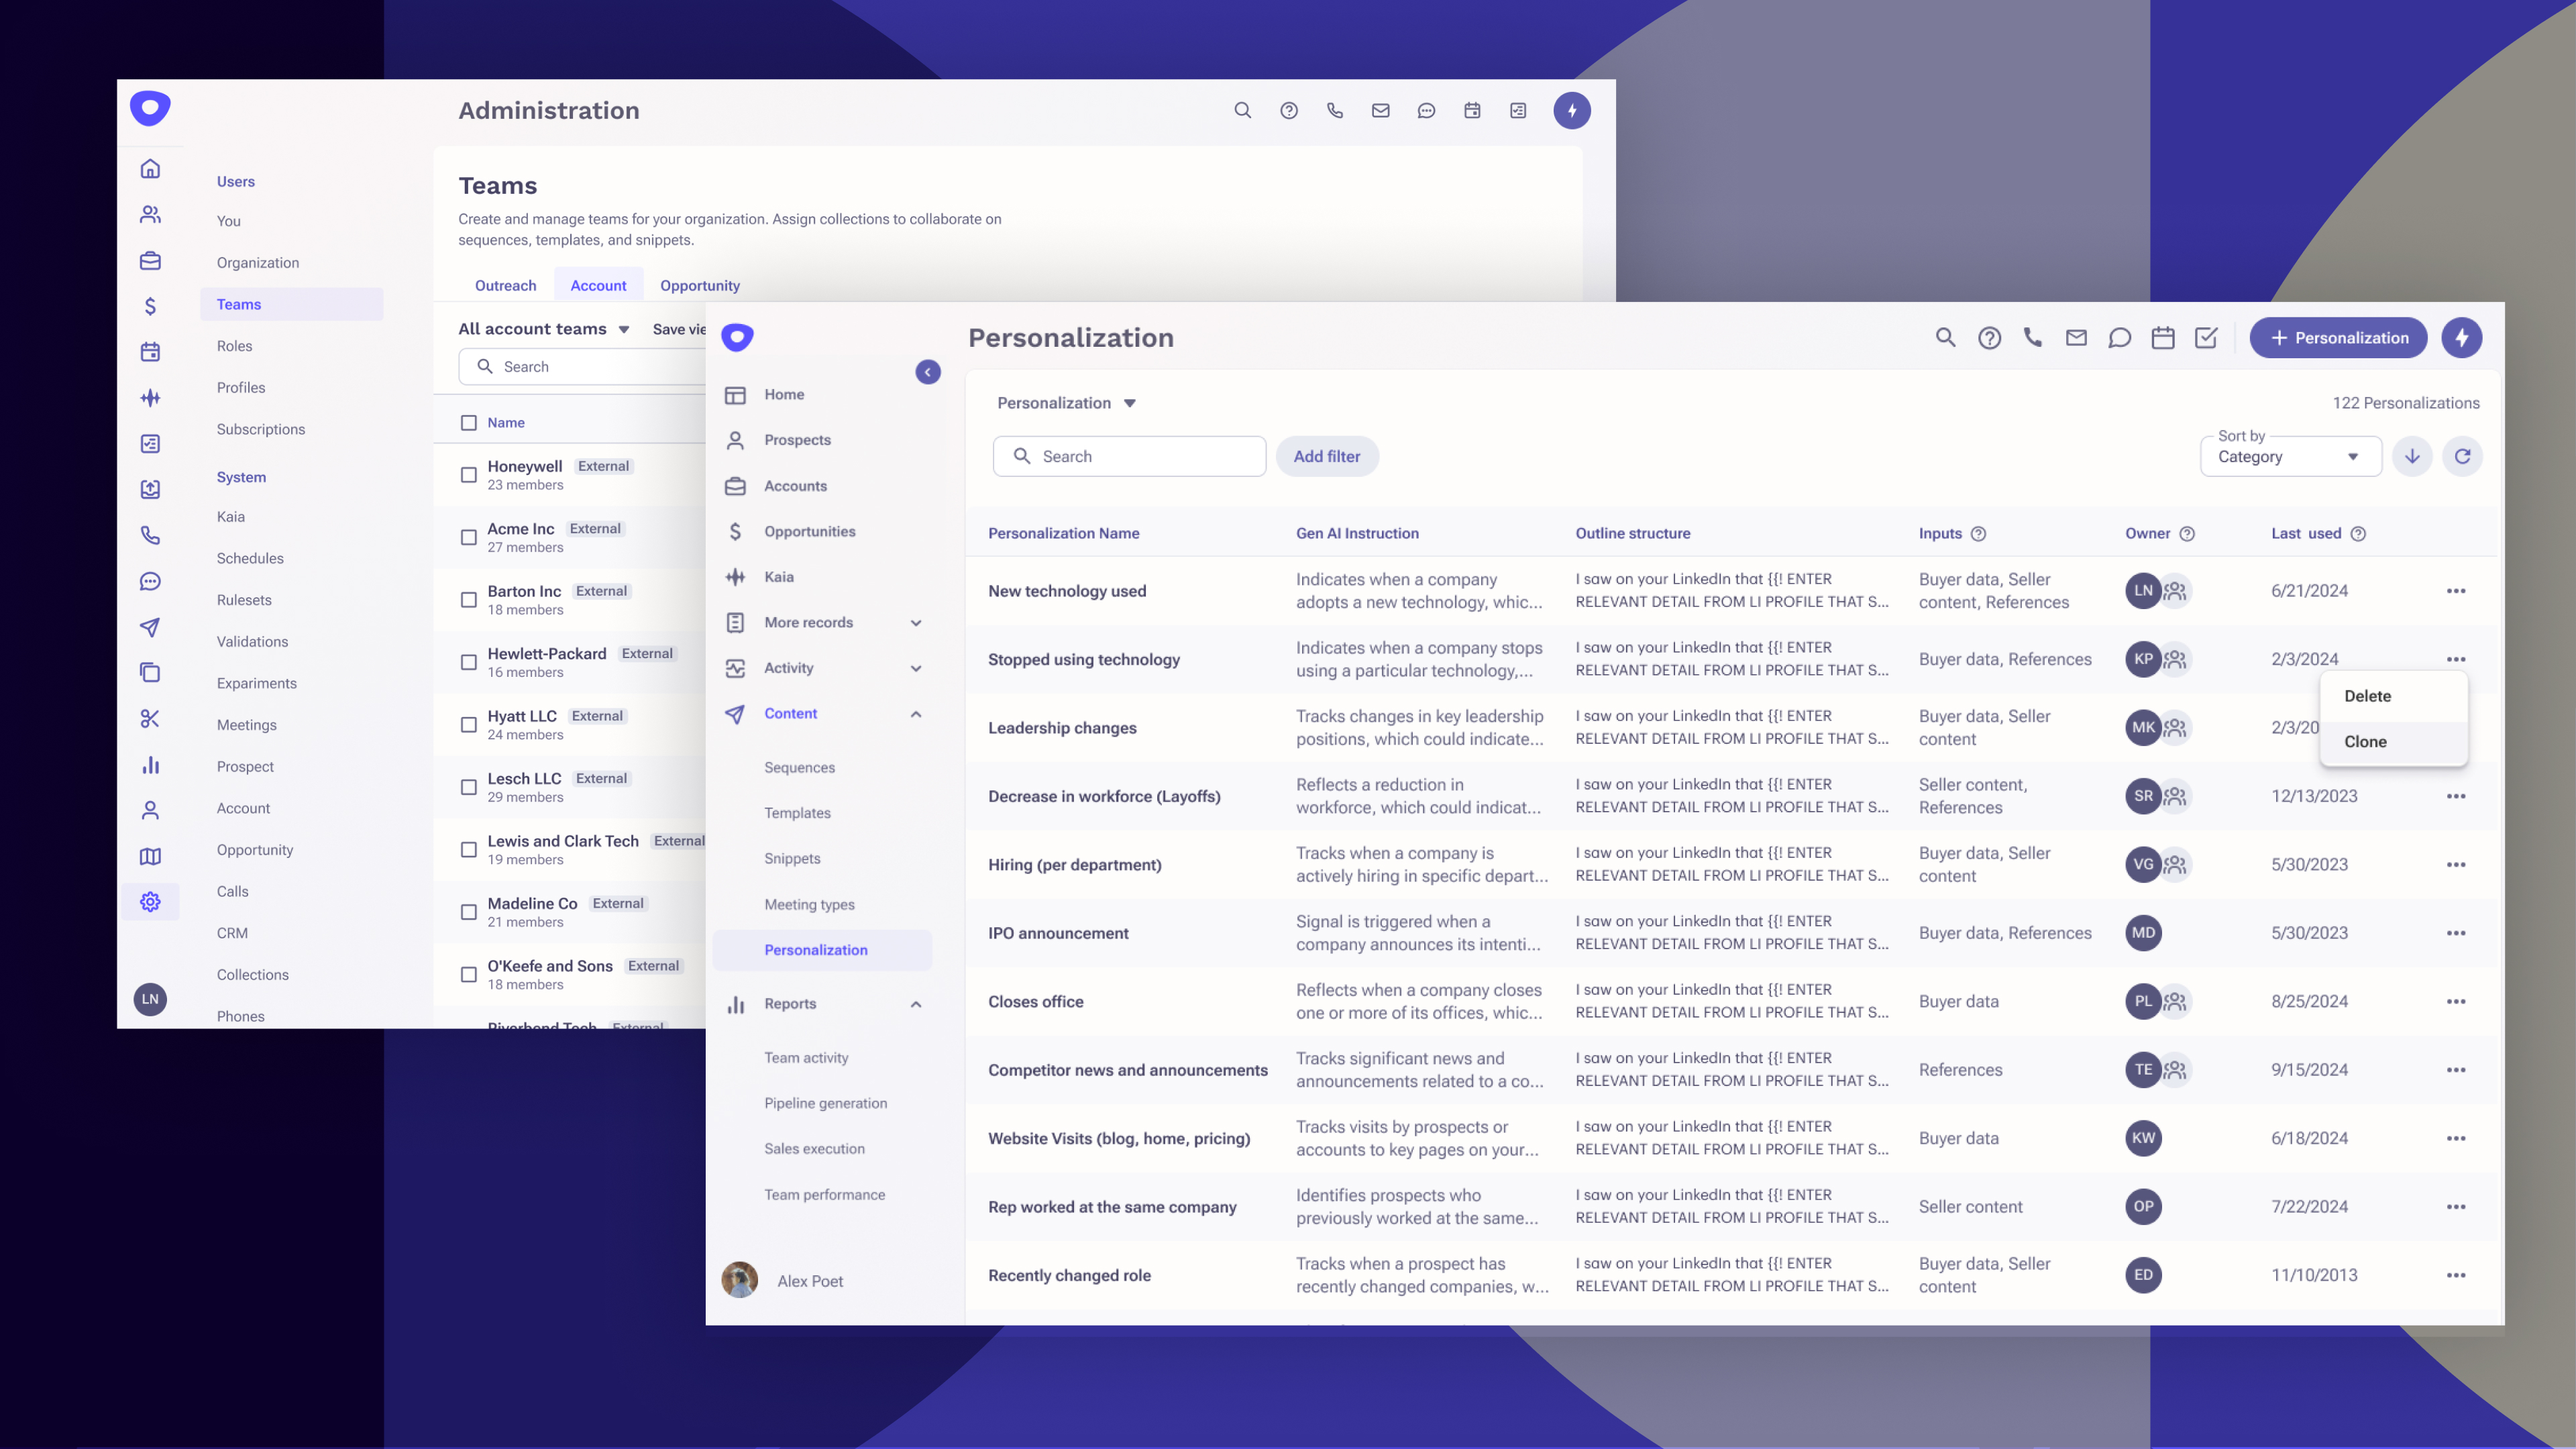Click lightning bolt icon in Administration header
2576x1449 pixels.
[x=1571, y=110]
